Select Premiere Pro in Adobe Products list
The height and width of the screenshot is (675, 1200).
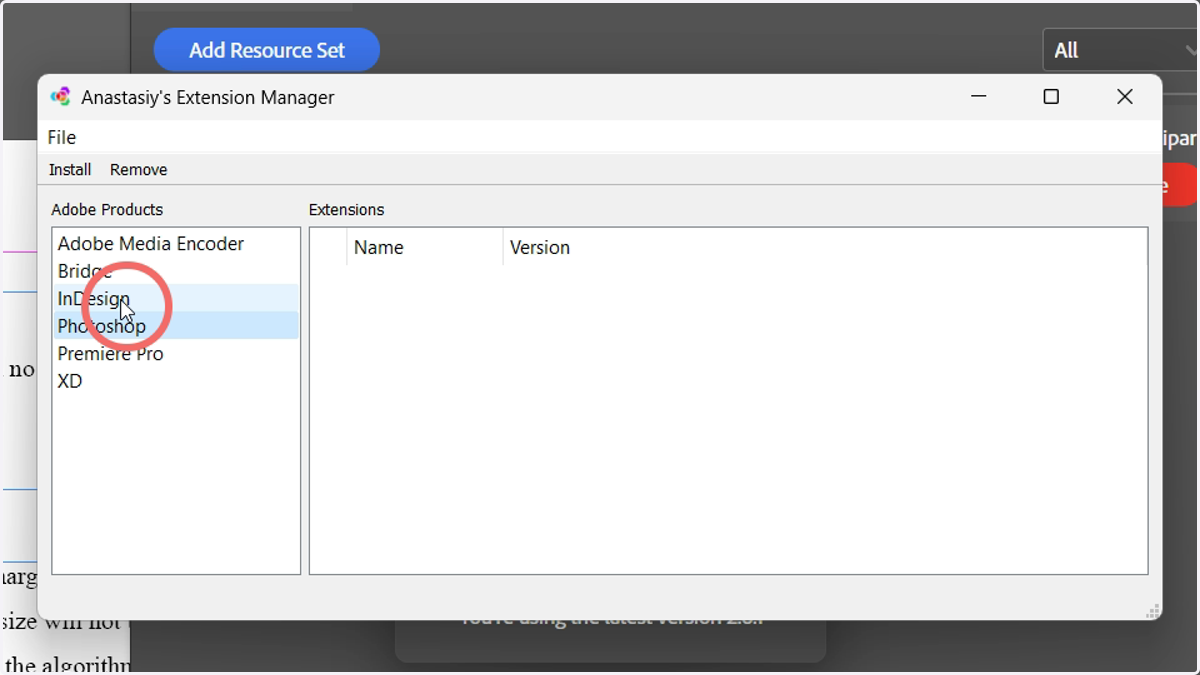click(x=176, y=353)
